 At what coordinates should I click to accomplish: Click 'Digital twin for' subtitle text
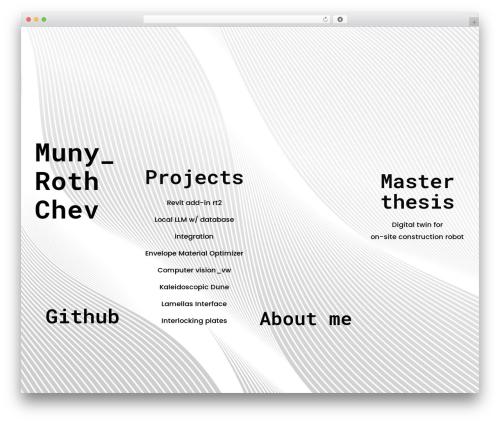tap(417, 225)
